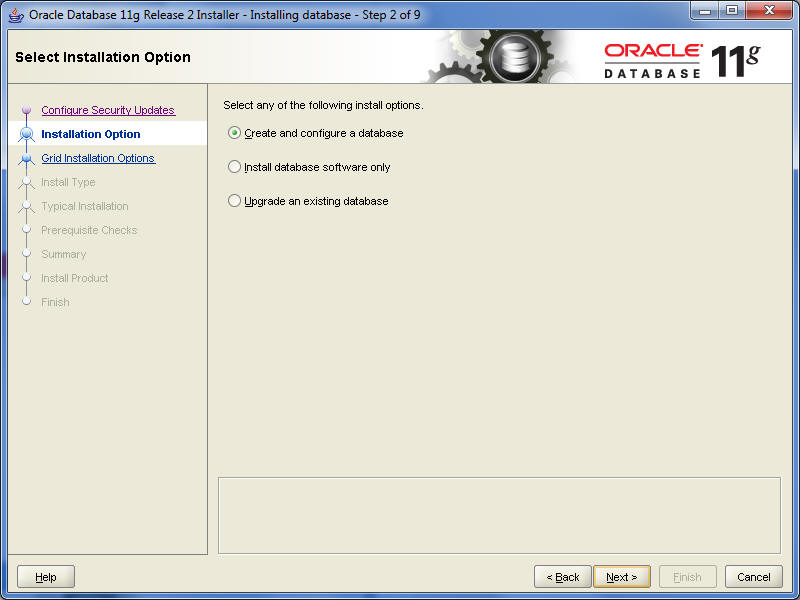Click the database gear graphic in header
The width and height of the screenshot is (800, 600).
point(514,57)
